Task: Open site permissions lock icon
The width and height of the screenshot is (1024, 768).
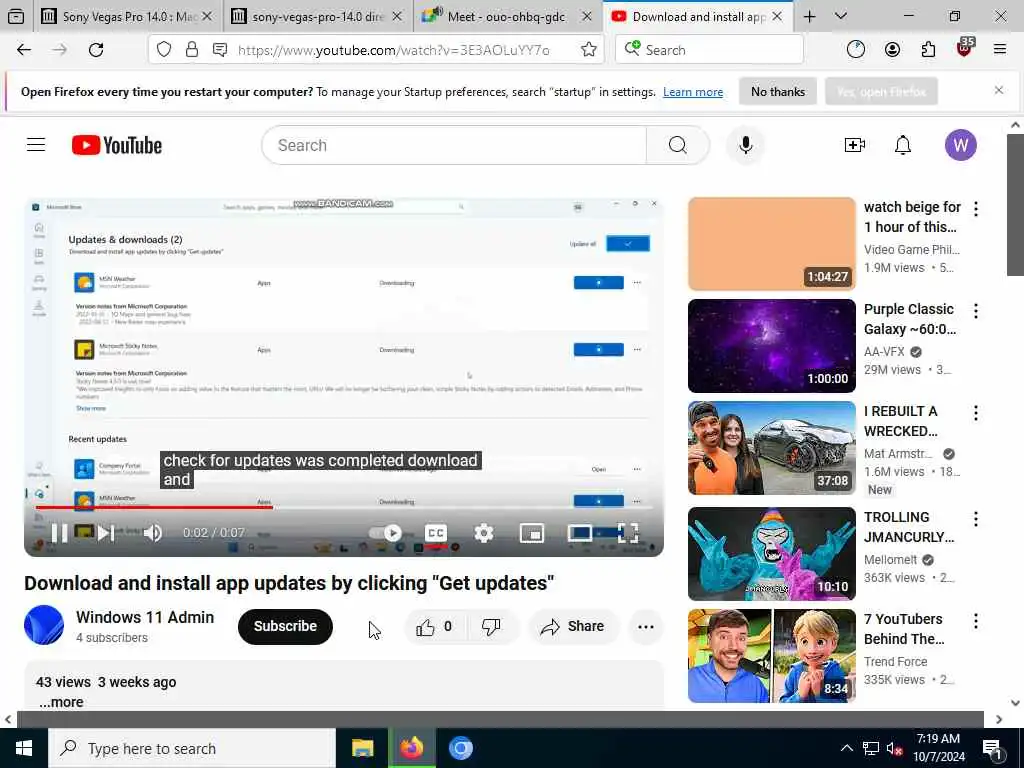Action: [x=191, y=50]
